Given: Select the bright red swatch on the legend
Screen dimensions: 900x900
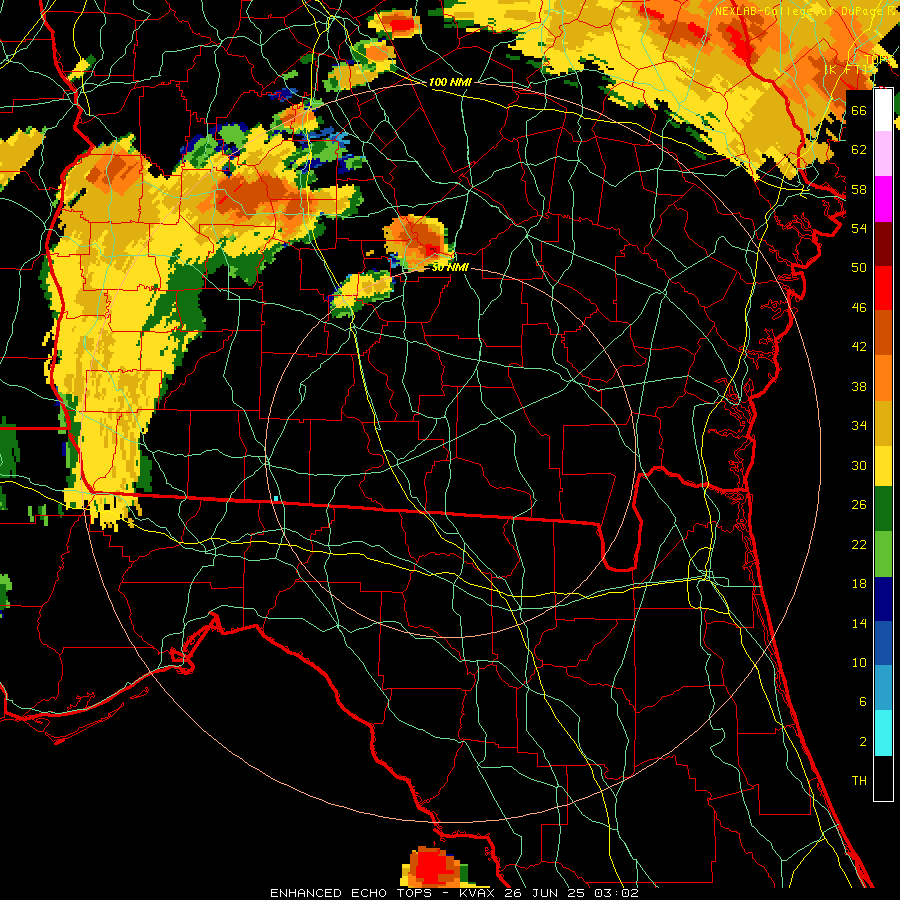Looking at the screenshot, I should tap(883, 288).
